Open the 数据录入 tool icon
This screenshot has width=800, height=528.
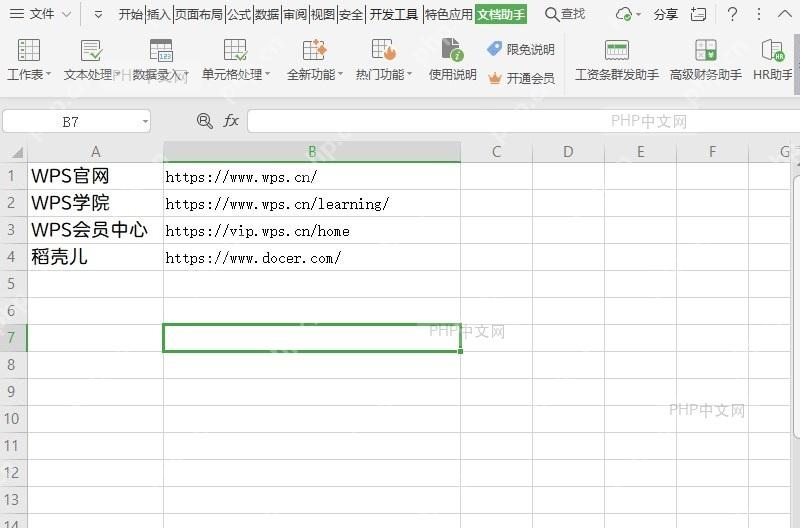click(161, 51)
